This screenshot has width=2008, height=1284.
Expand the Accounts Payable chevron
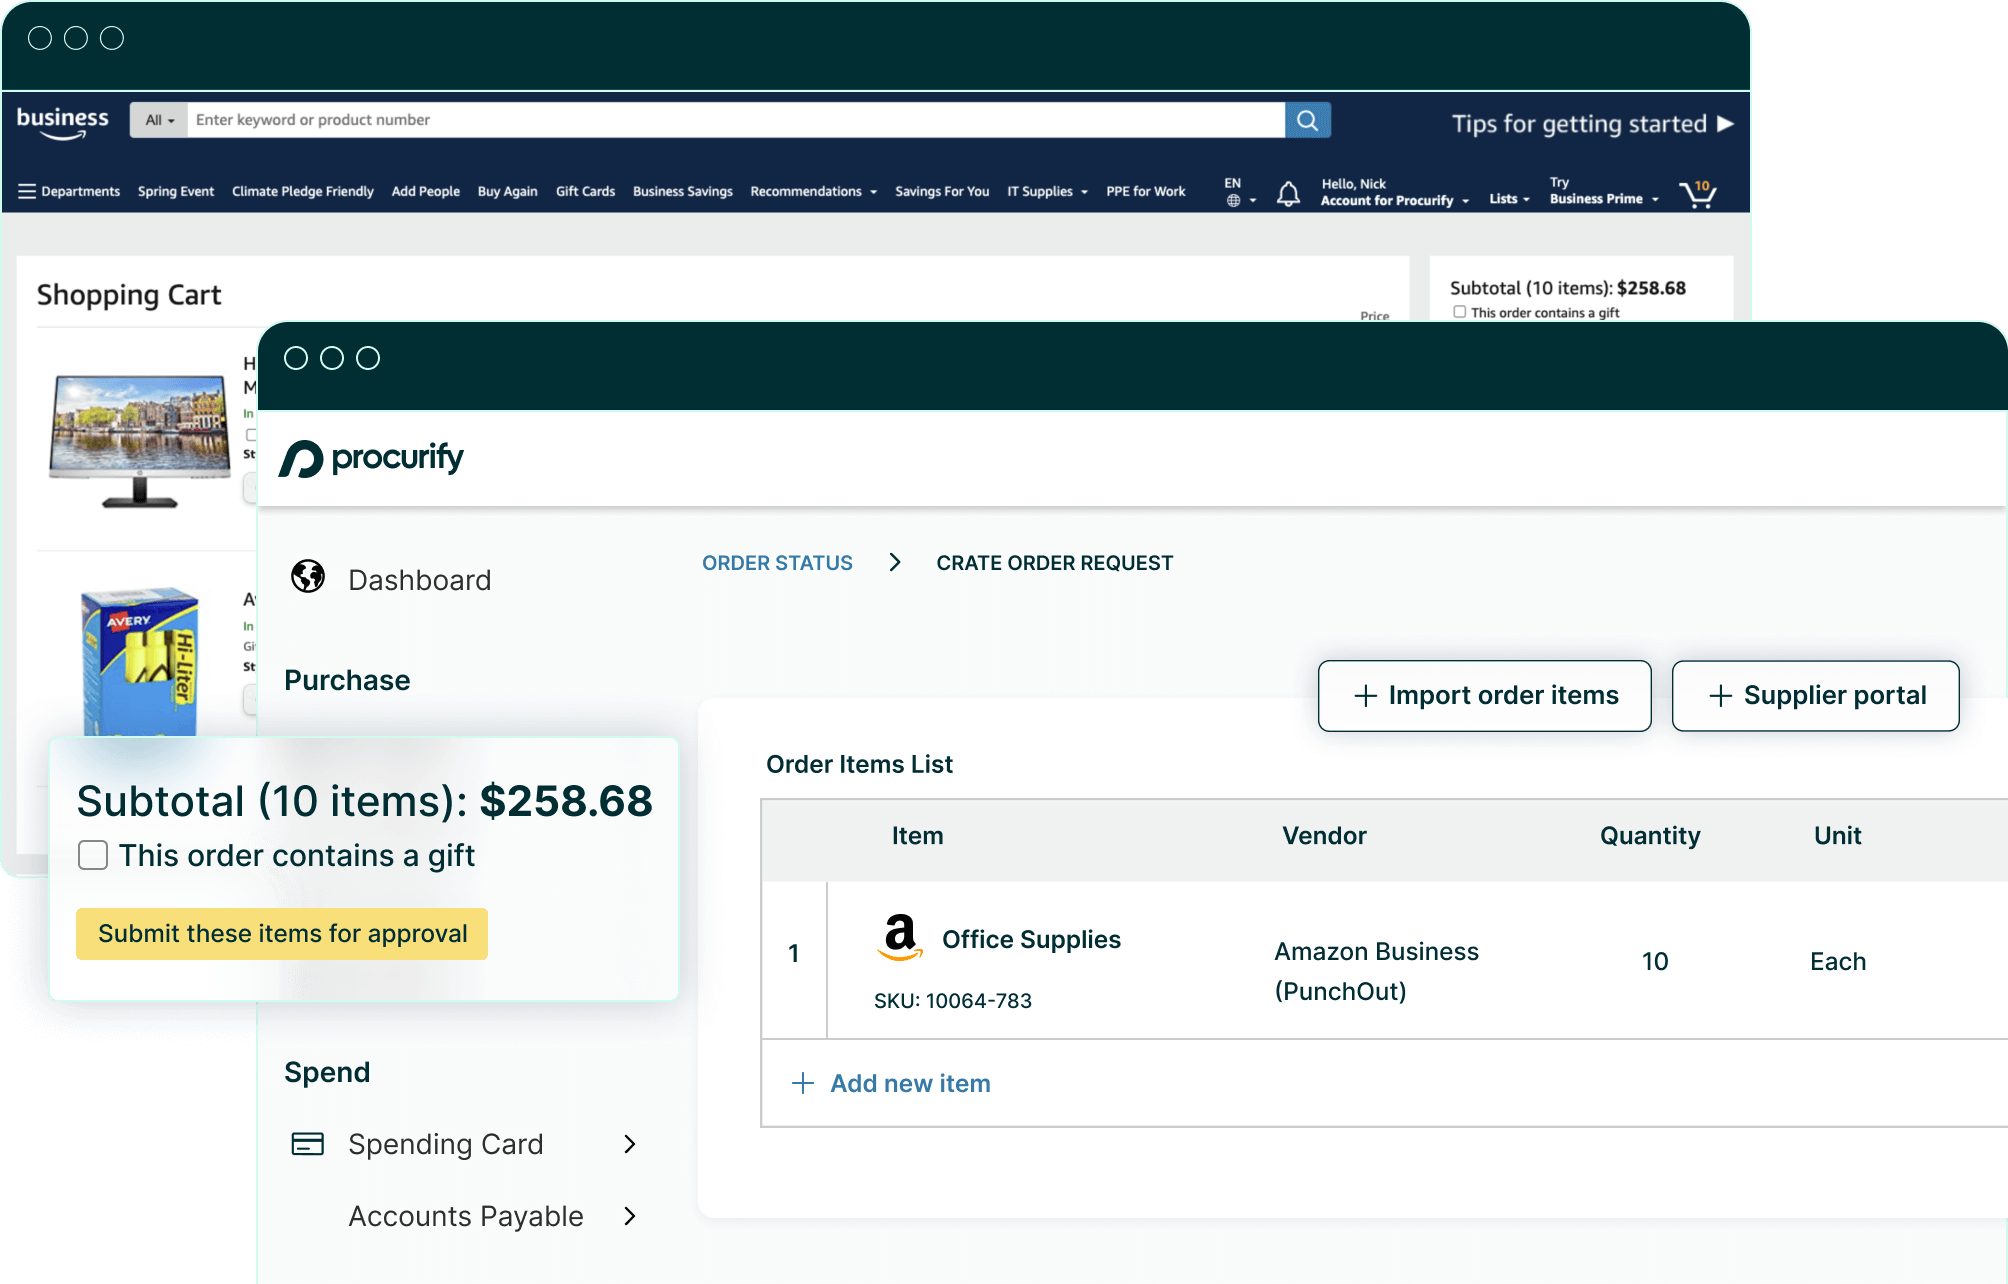629,1216
